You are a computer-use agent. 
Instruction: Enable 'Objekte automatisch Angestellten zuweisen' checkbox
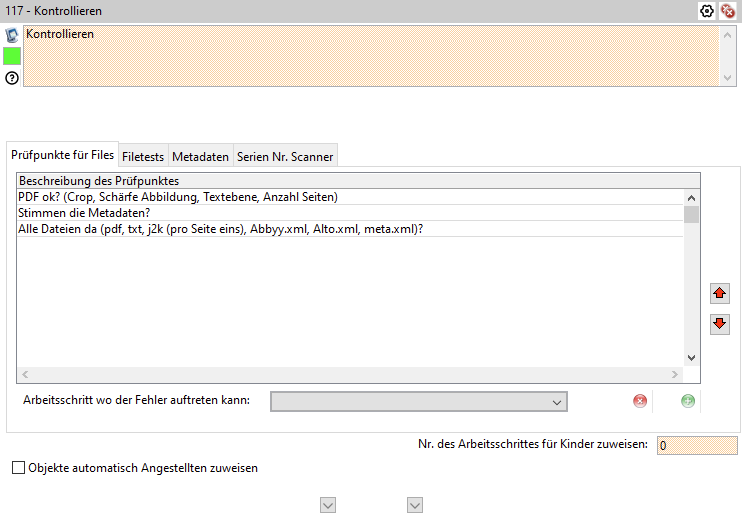coord(18,467)
